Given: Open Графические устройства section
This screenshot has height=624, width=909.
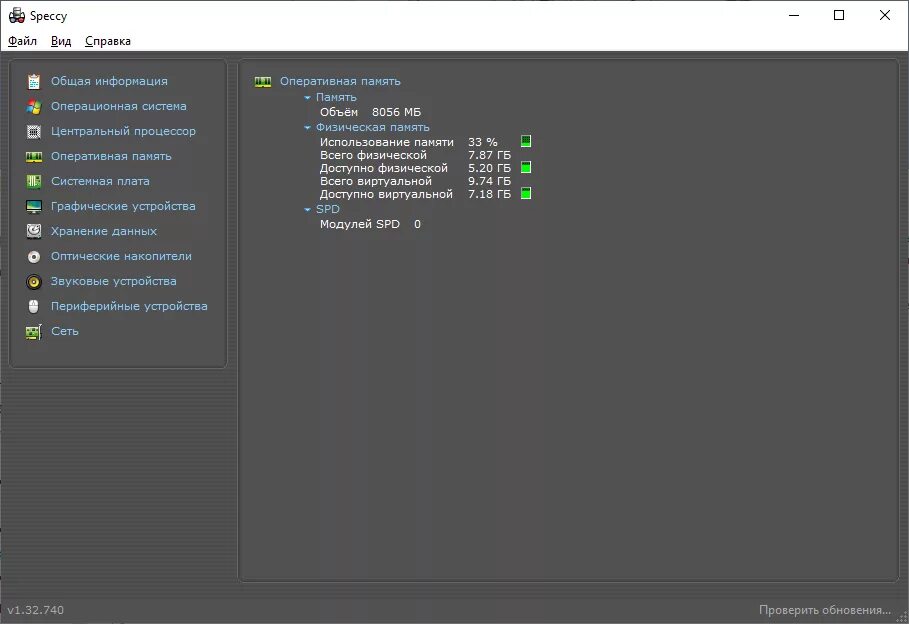Looking at the screenshot, I should click(123, 206).
